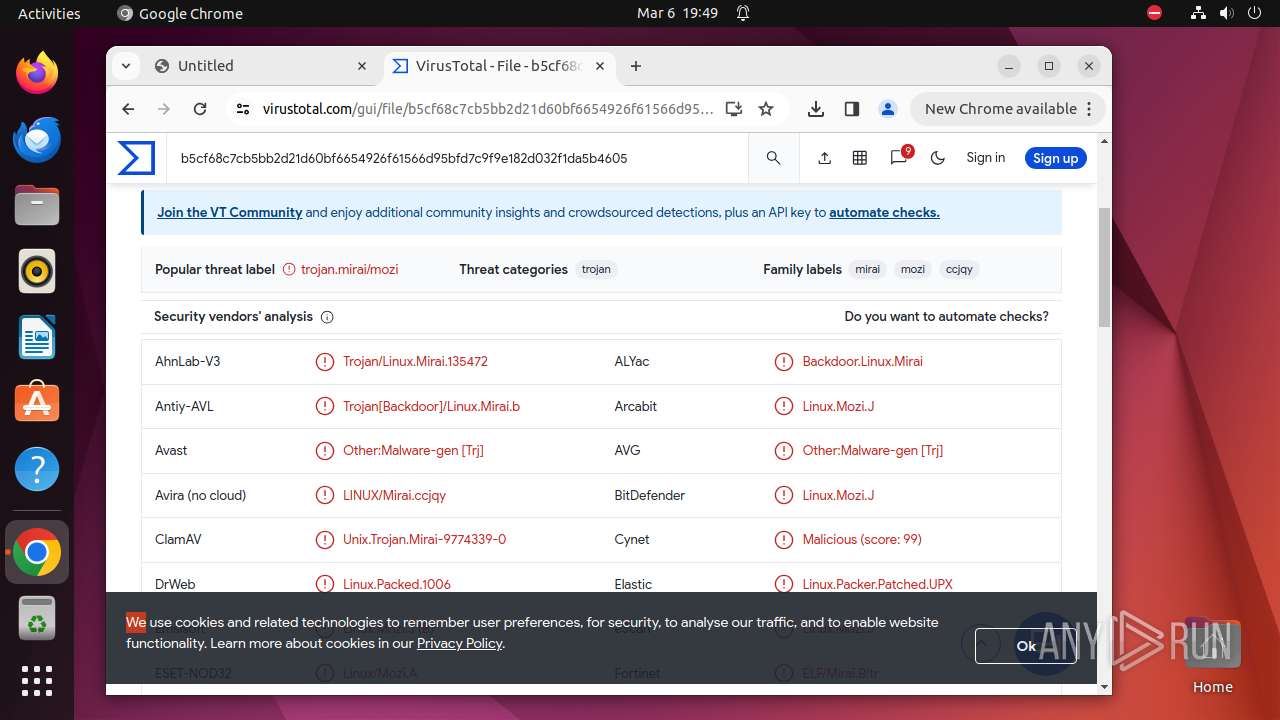Open system volume and power menu
The width and height of the screenshot is (1280, 720).
pyautogui.click(x=1227, y=13)
